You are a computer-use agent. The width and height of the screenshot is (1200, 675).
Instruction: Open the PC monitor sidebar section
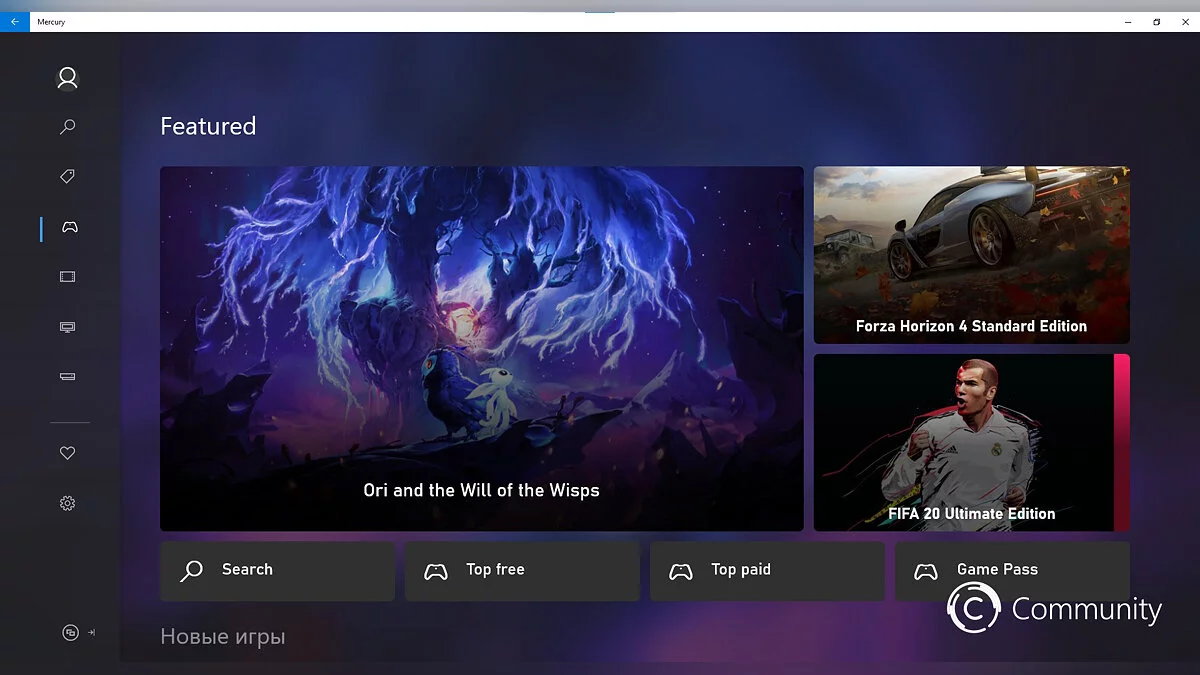coord(67,327)
